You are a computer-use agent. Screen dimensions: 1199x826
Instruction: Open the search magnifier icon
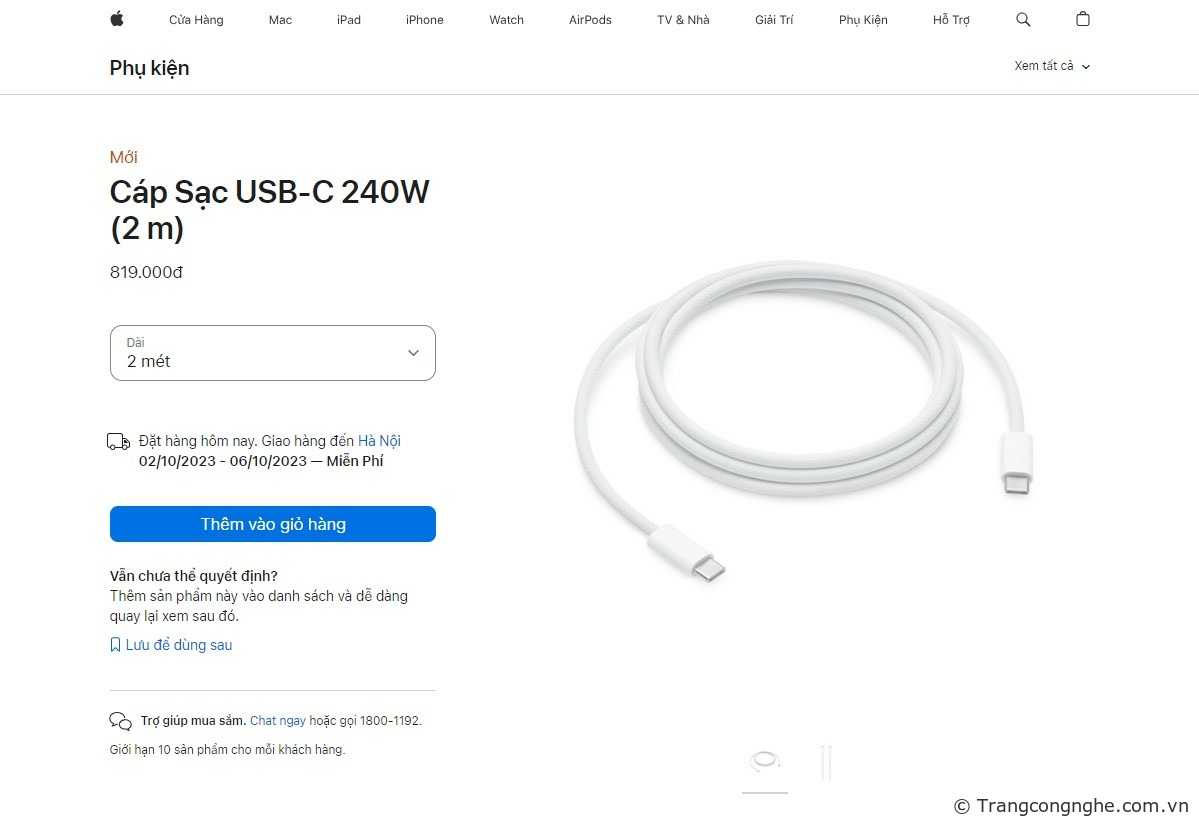pyautogui.click(x=1023, y=19)
